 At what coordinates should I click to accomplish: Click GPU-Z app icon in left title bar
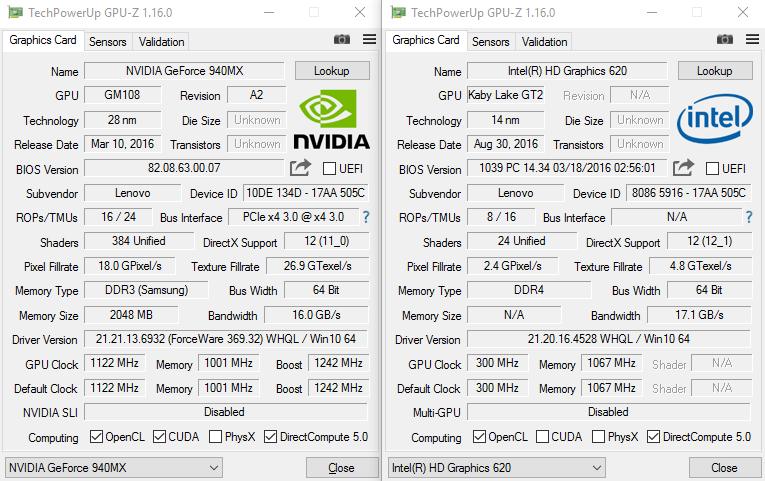click(x=16, y=12)
